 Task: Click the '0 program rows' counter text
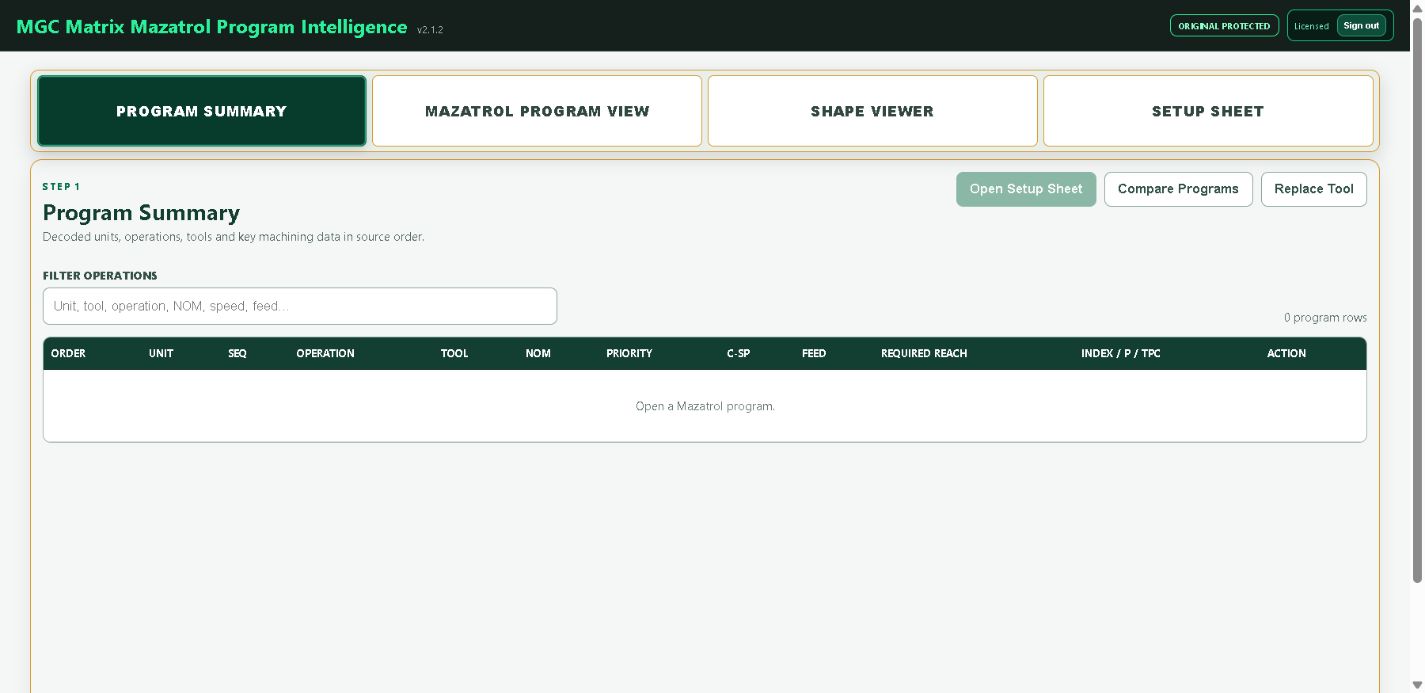coord(1325,318)
